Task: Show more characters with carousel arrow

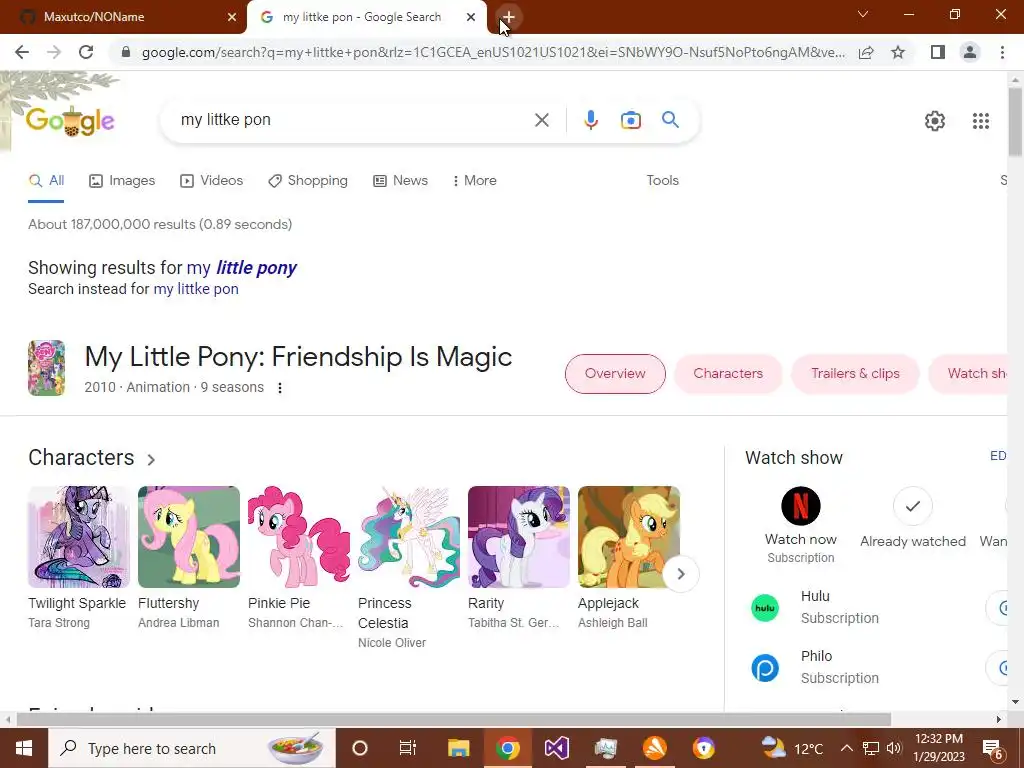Action: pos(680,574)
